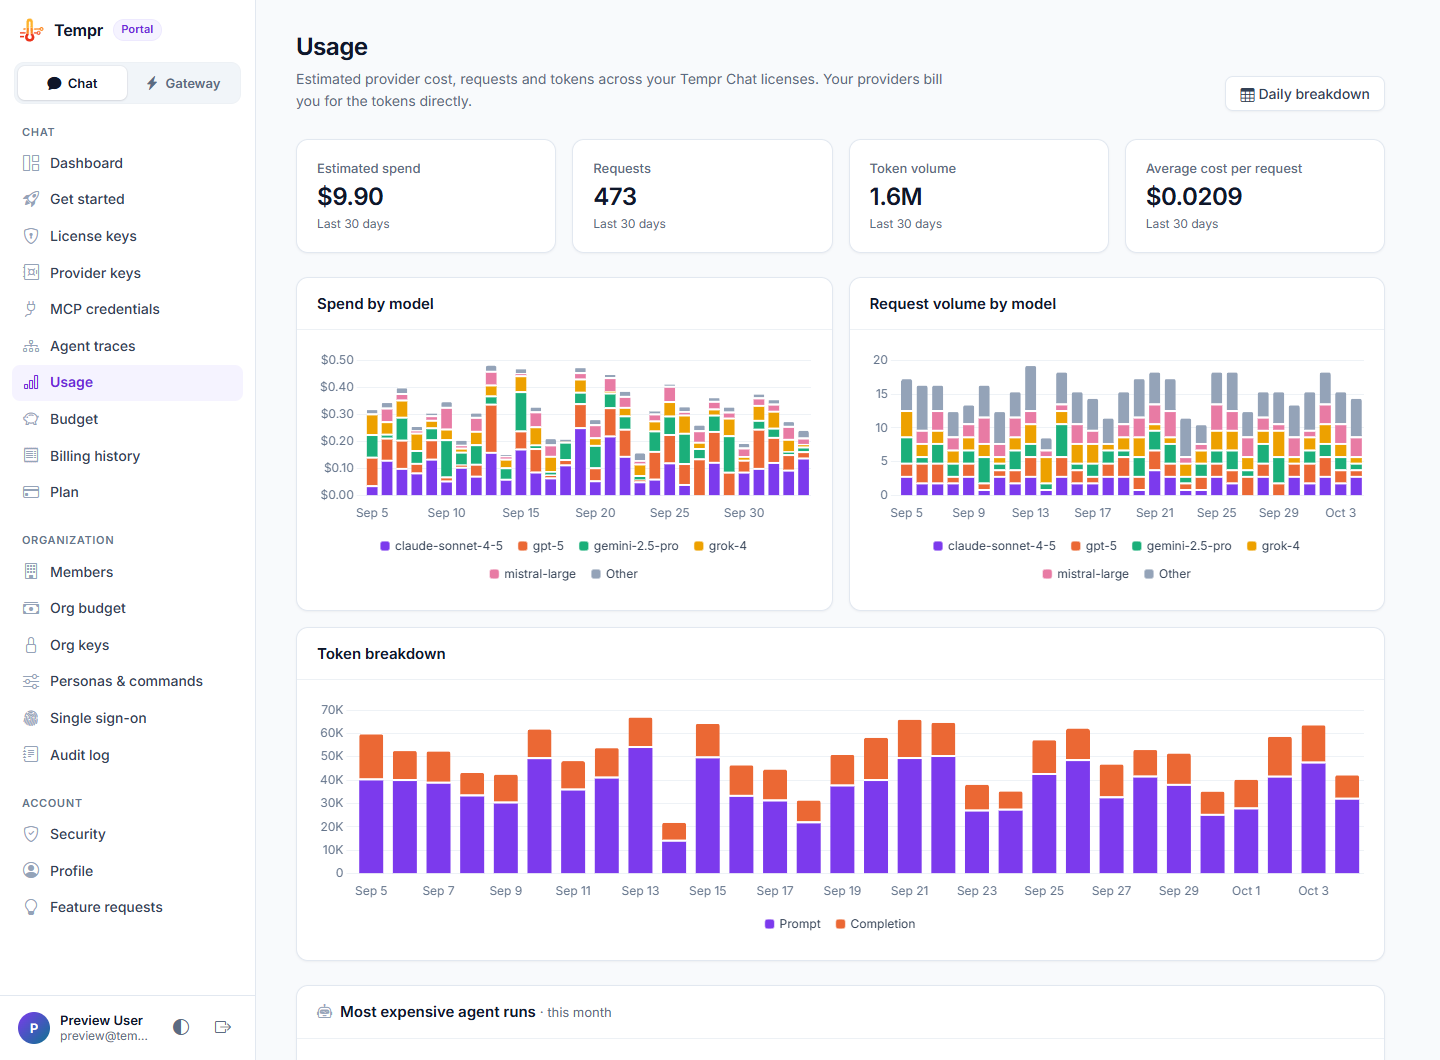Toggle claude-sonnet-4-5 in Spend by model legend
The height and width of the screenshot is (1060, 1440).
pyautogui.click(x=441, y=546)
